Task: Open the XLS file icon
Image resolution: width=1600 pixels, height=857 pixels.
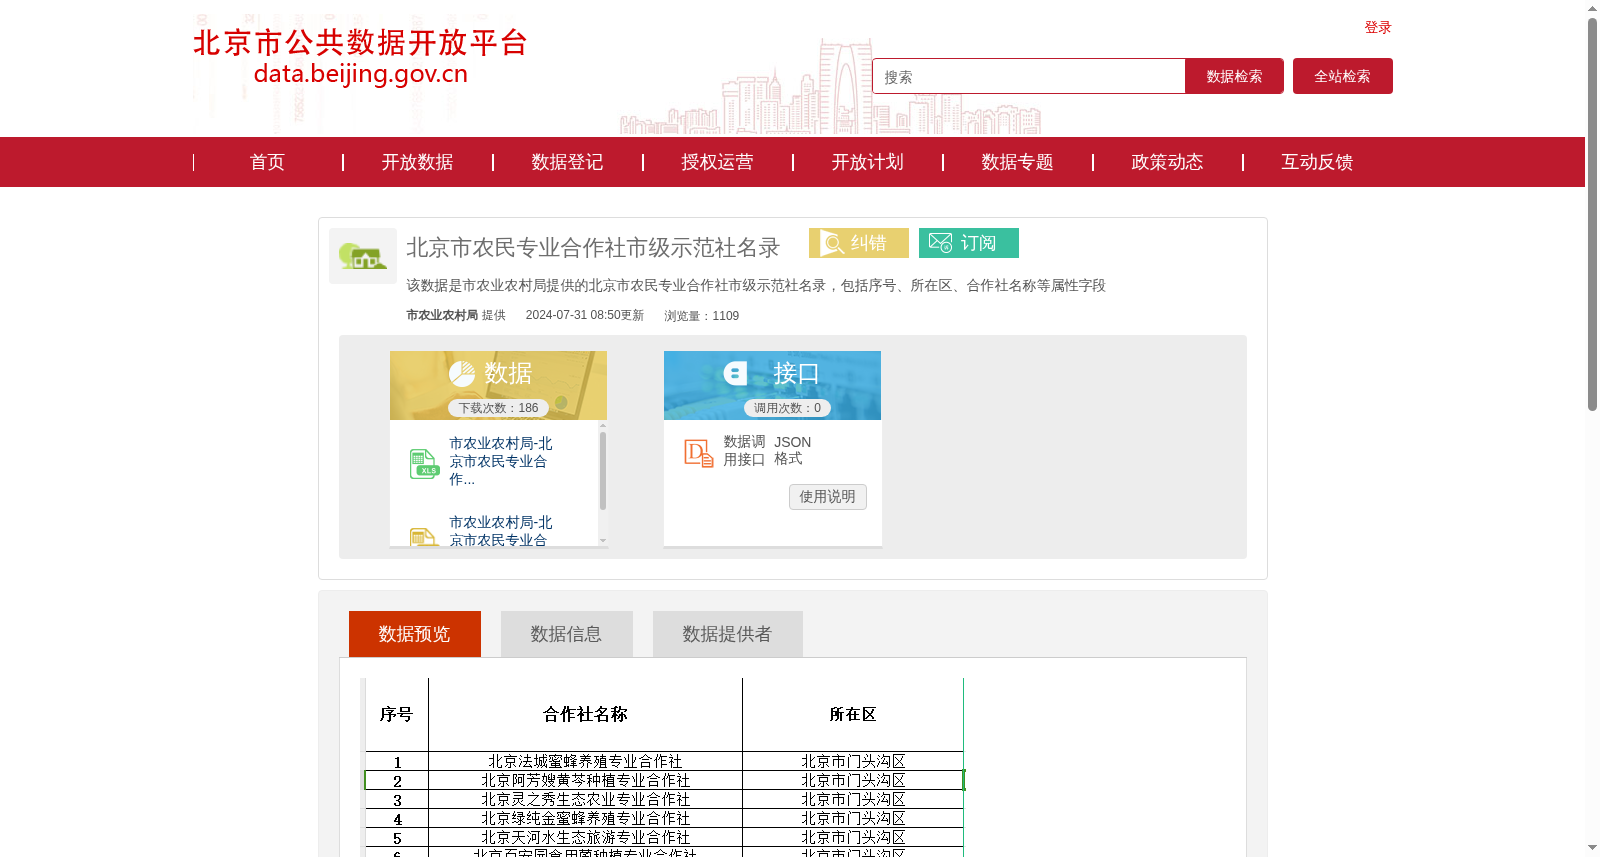Action: (x=424, y=464)
